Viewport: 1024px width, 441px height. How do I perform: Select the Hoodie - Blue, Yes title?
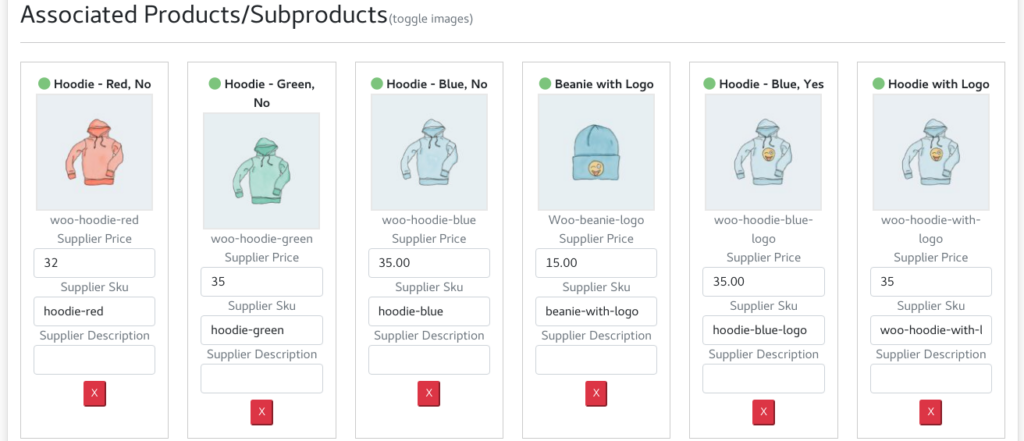coord(771,84)
